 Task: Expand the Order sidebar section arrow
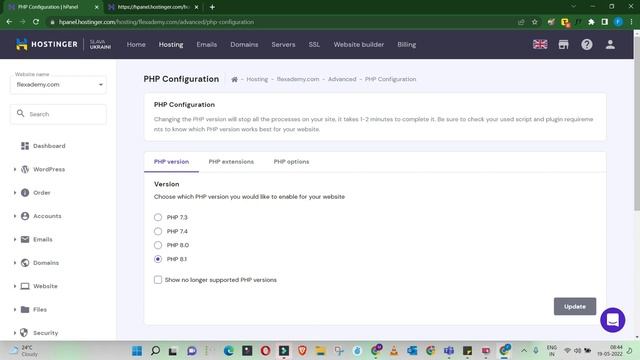coord(15,192)
